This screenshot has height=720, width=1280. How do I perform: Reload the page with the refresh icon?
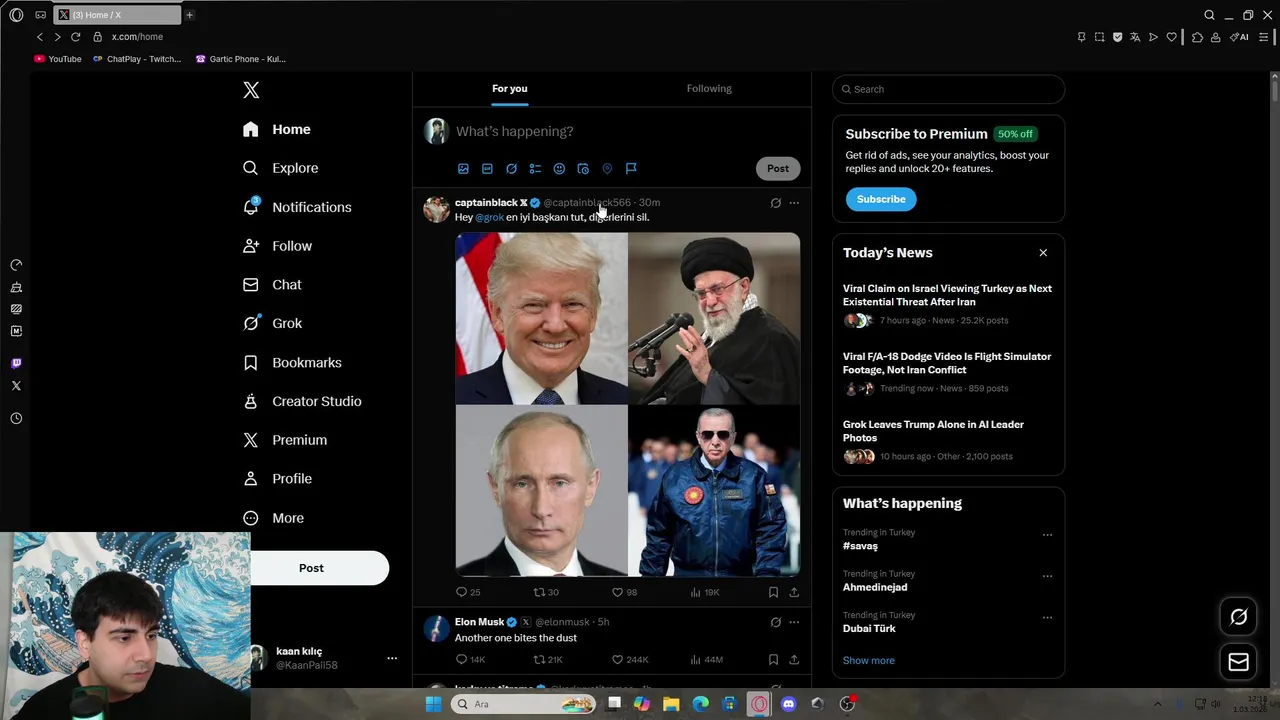(75, 37)
